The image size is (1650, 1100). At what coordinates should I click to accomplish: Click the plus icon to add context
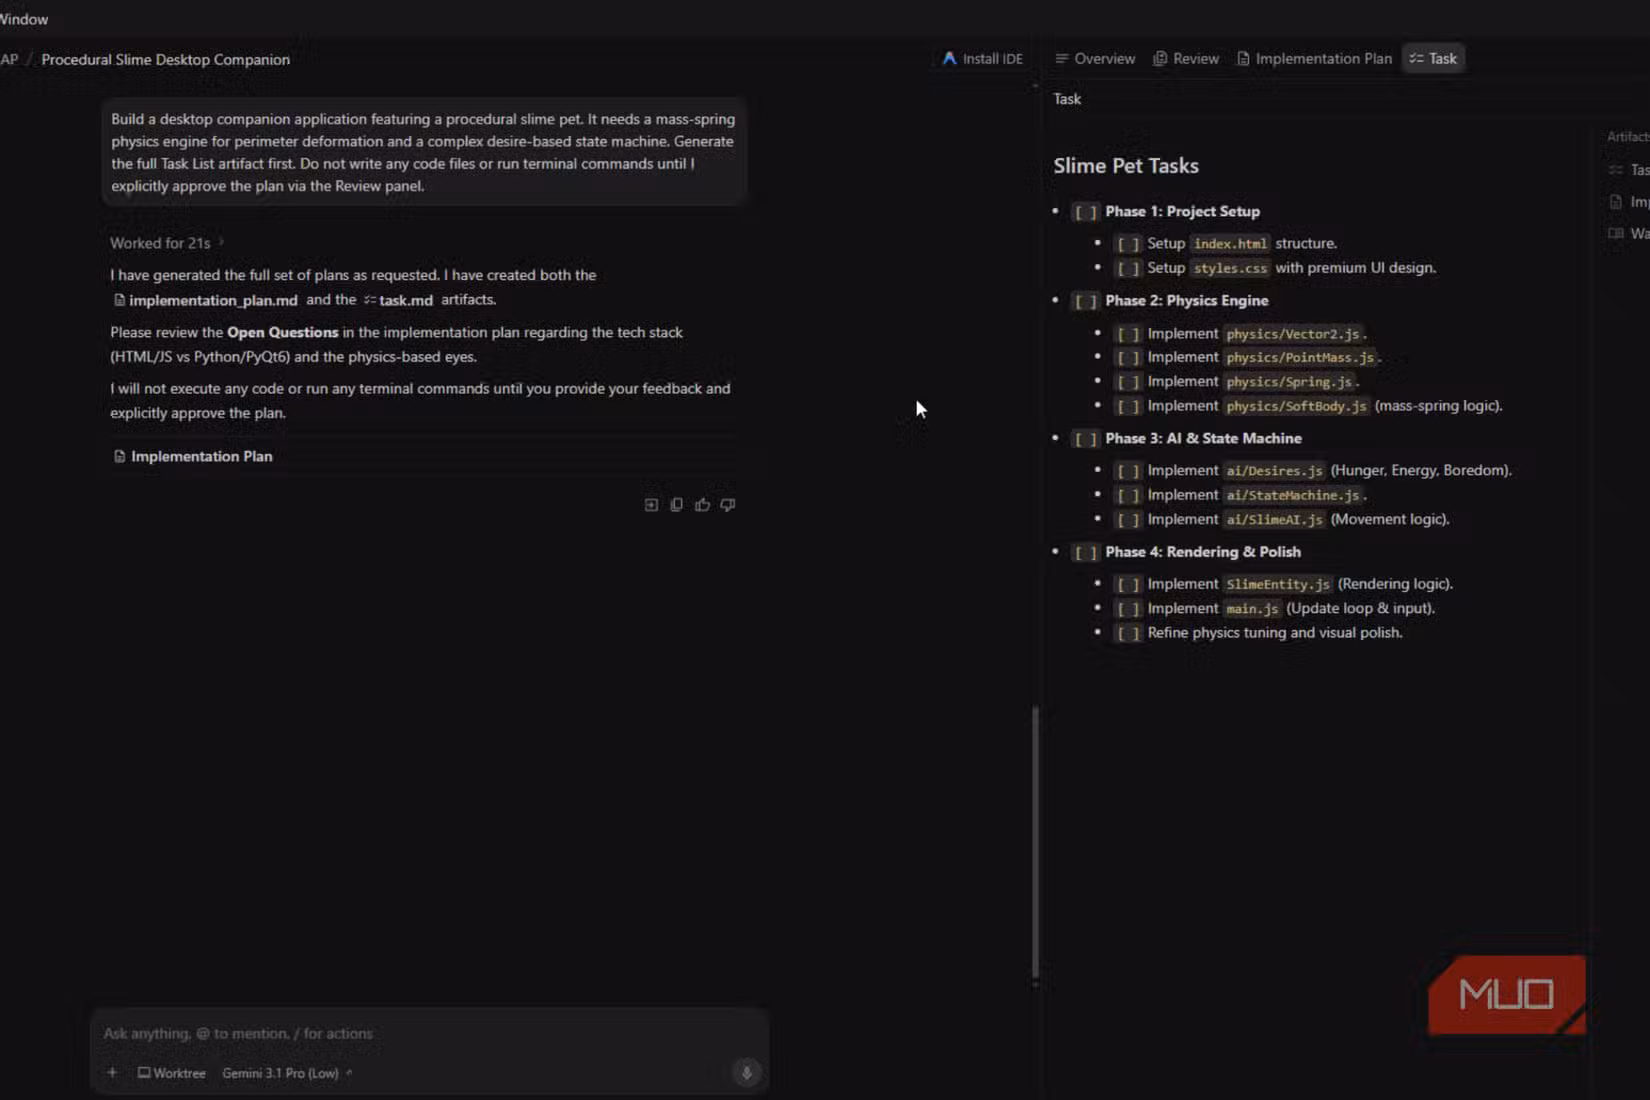[112, 1073]
